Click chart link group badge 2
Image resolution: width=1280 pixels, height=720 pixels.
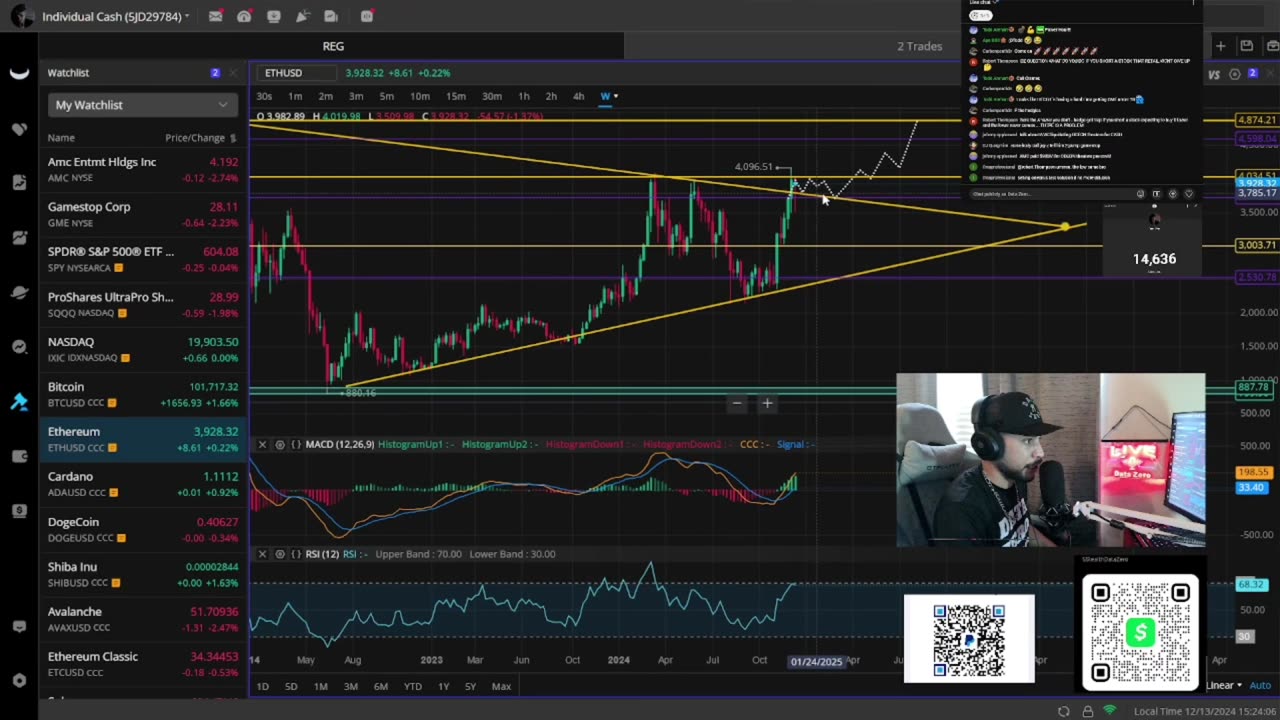(x=1253, y=74)
